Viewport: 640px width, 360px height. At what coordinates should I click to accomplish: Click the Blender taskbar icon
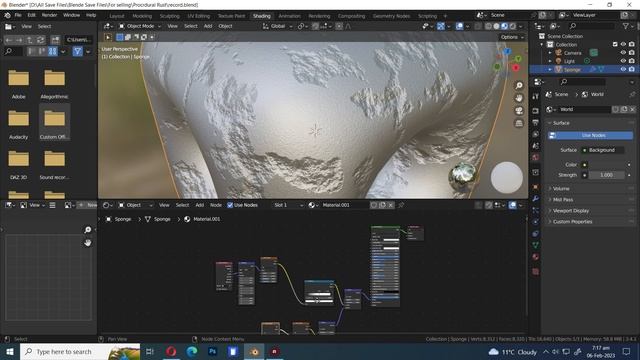(x=254, y=351)
